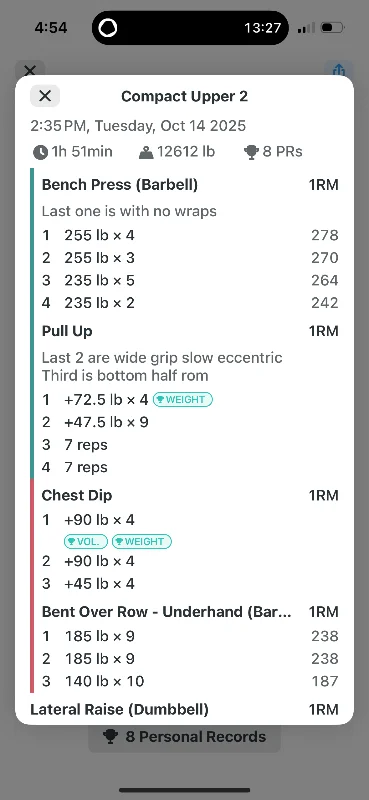Tap the WEIGHT badge on Pull Up set 1
Viewport: 369px width, 800px height.
coord(183,399)
